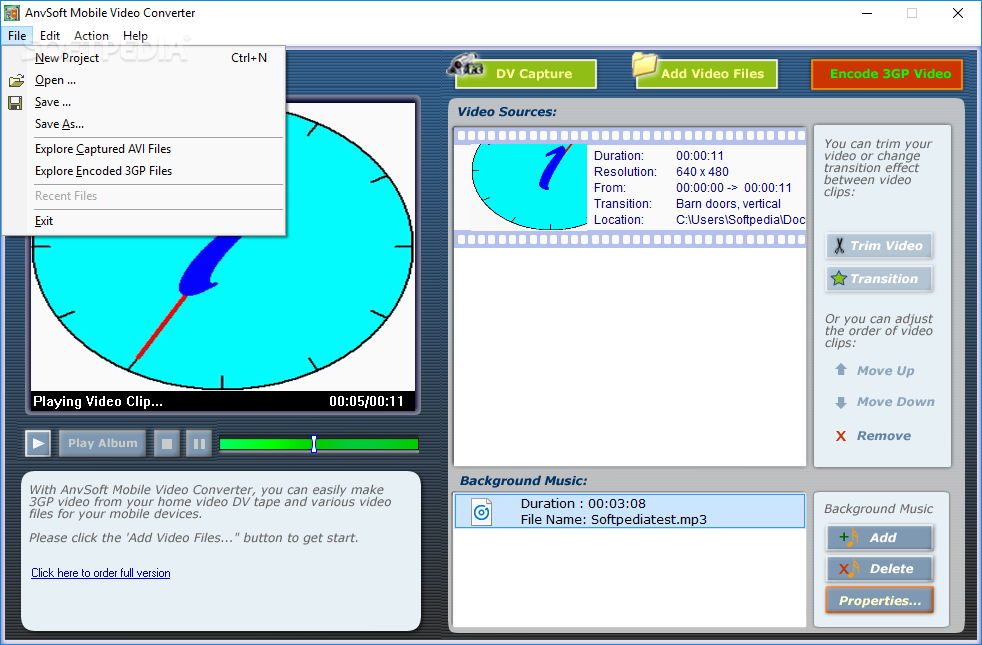Screen dimensions: 982x645
Task: Click the music note icon on Delete
Action: point(849,569)
